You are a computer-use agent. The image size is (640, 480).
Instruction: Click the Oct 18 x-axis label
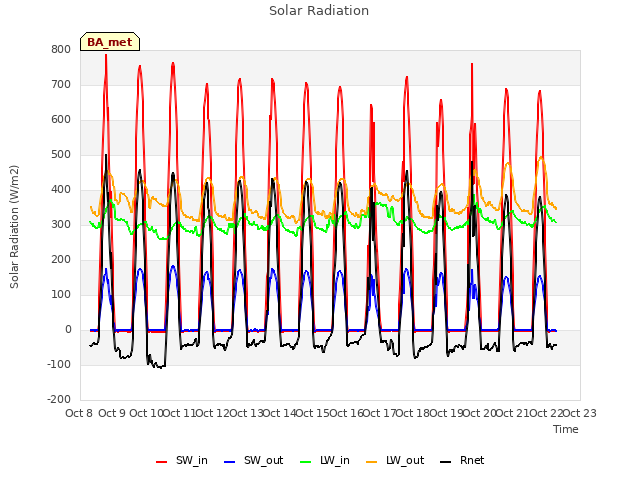[x=413, y=413]
